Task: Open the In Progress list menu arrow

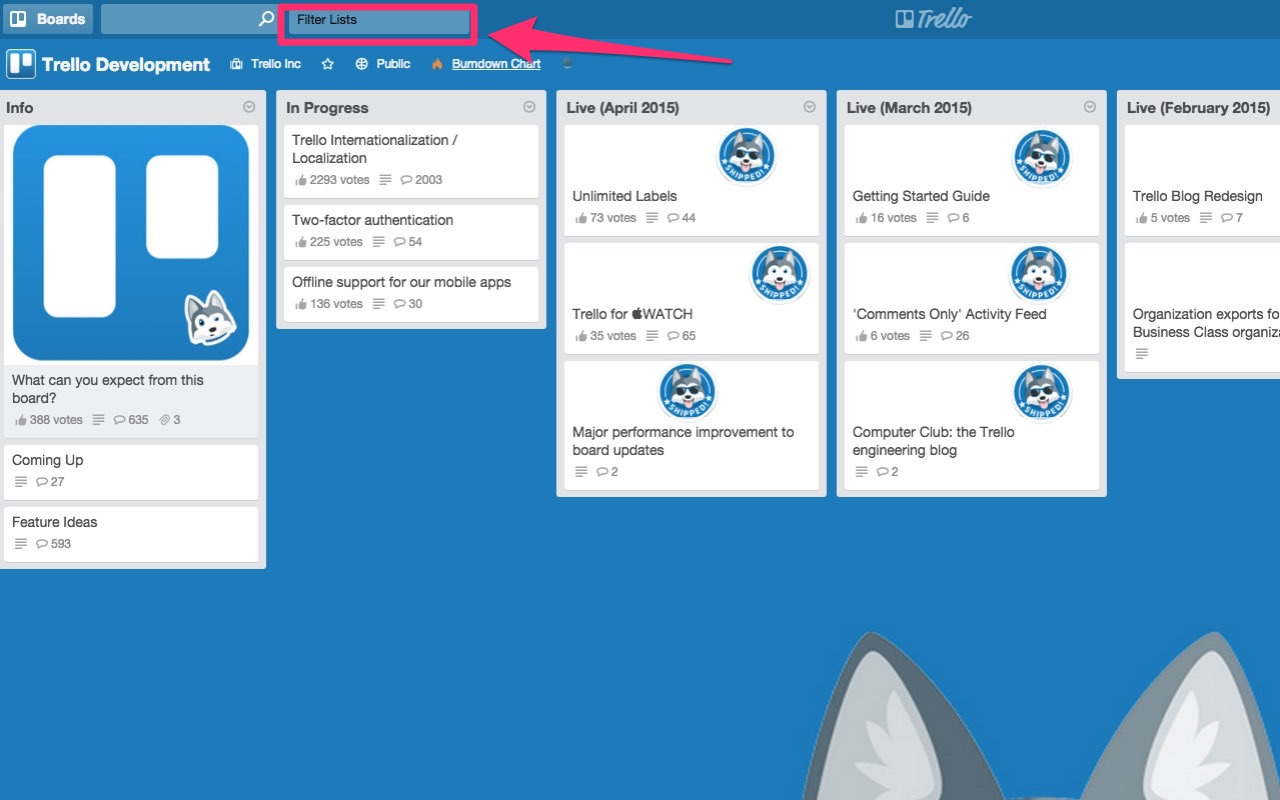Action: click(529, 107)
